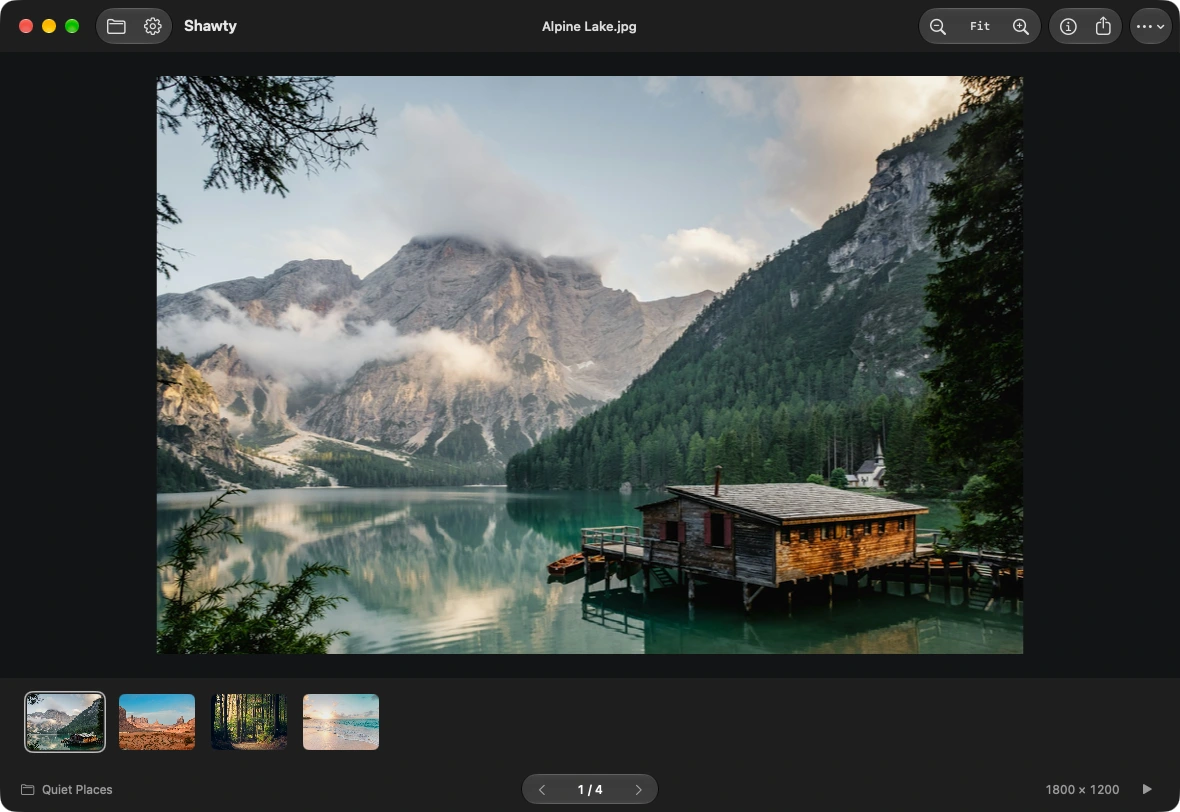Show image info with the info icon
The image size is (1180, 812).
click(x=1068, y=26)
